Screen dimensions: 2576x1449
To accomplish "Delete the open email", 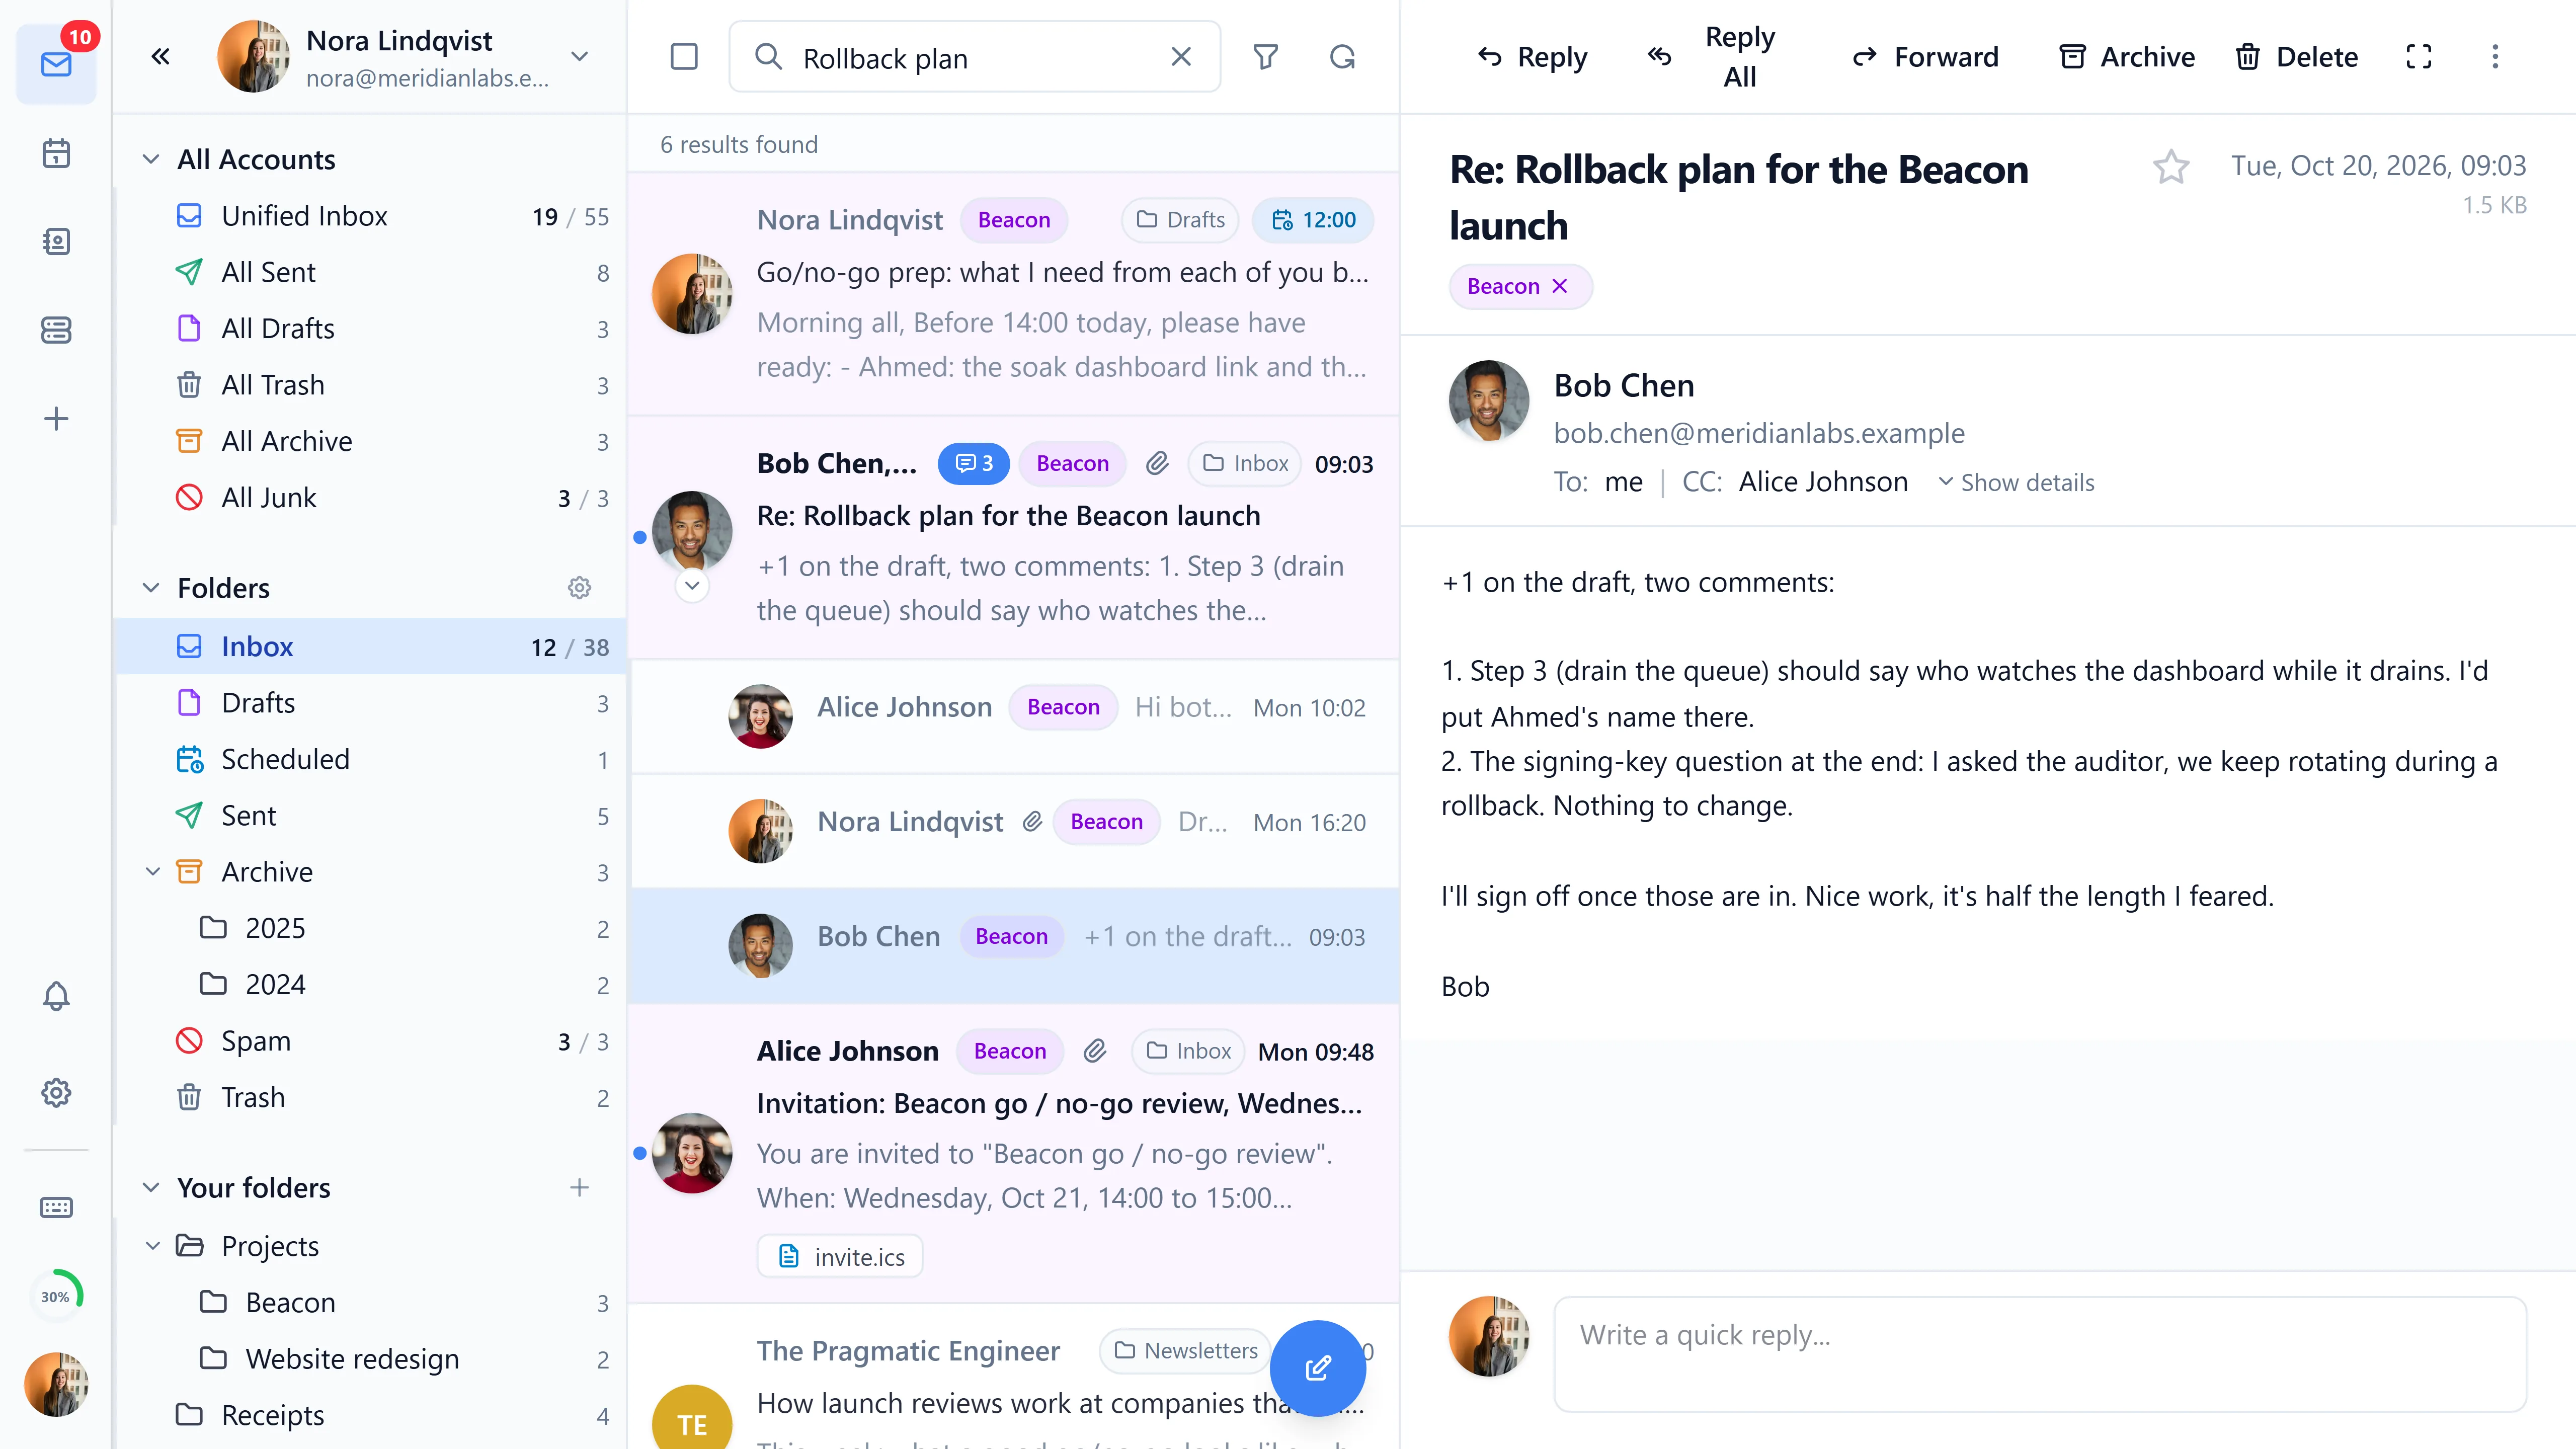I will click(2296, 57).
